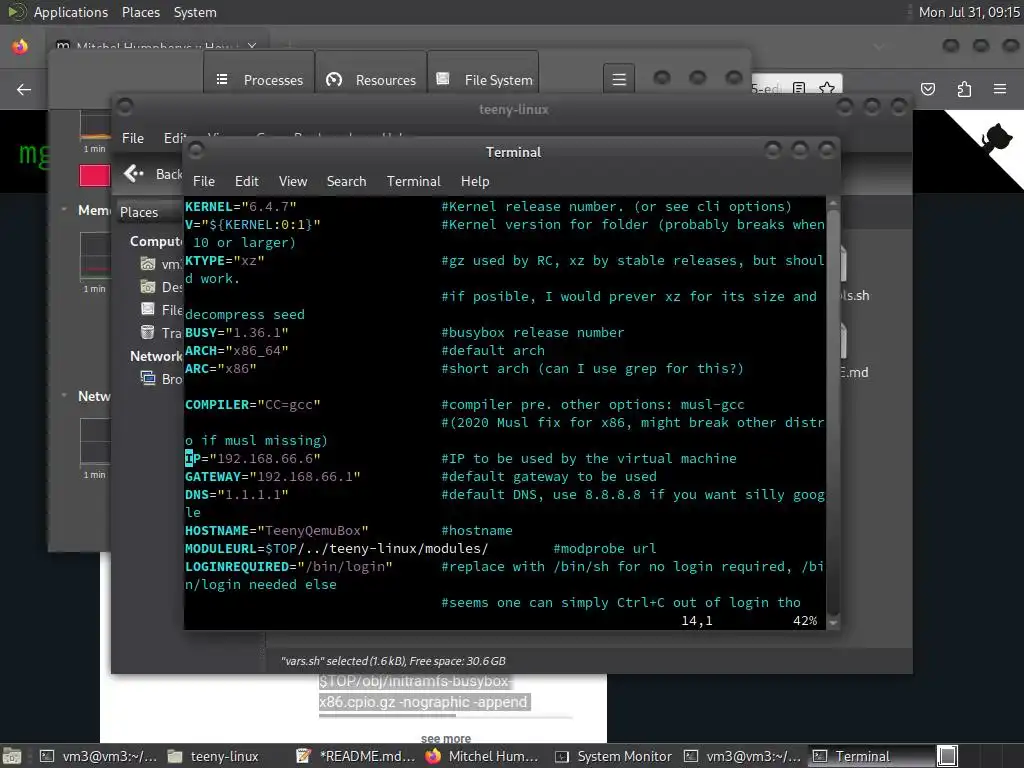This screenshot has width=1024, height=768.
Task: Open Applications menu in top panel
Action: coord(71,12)
